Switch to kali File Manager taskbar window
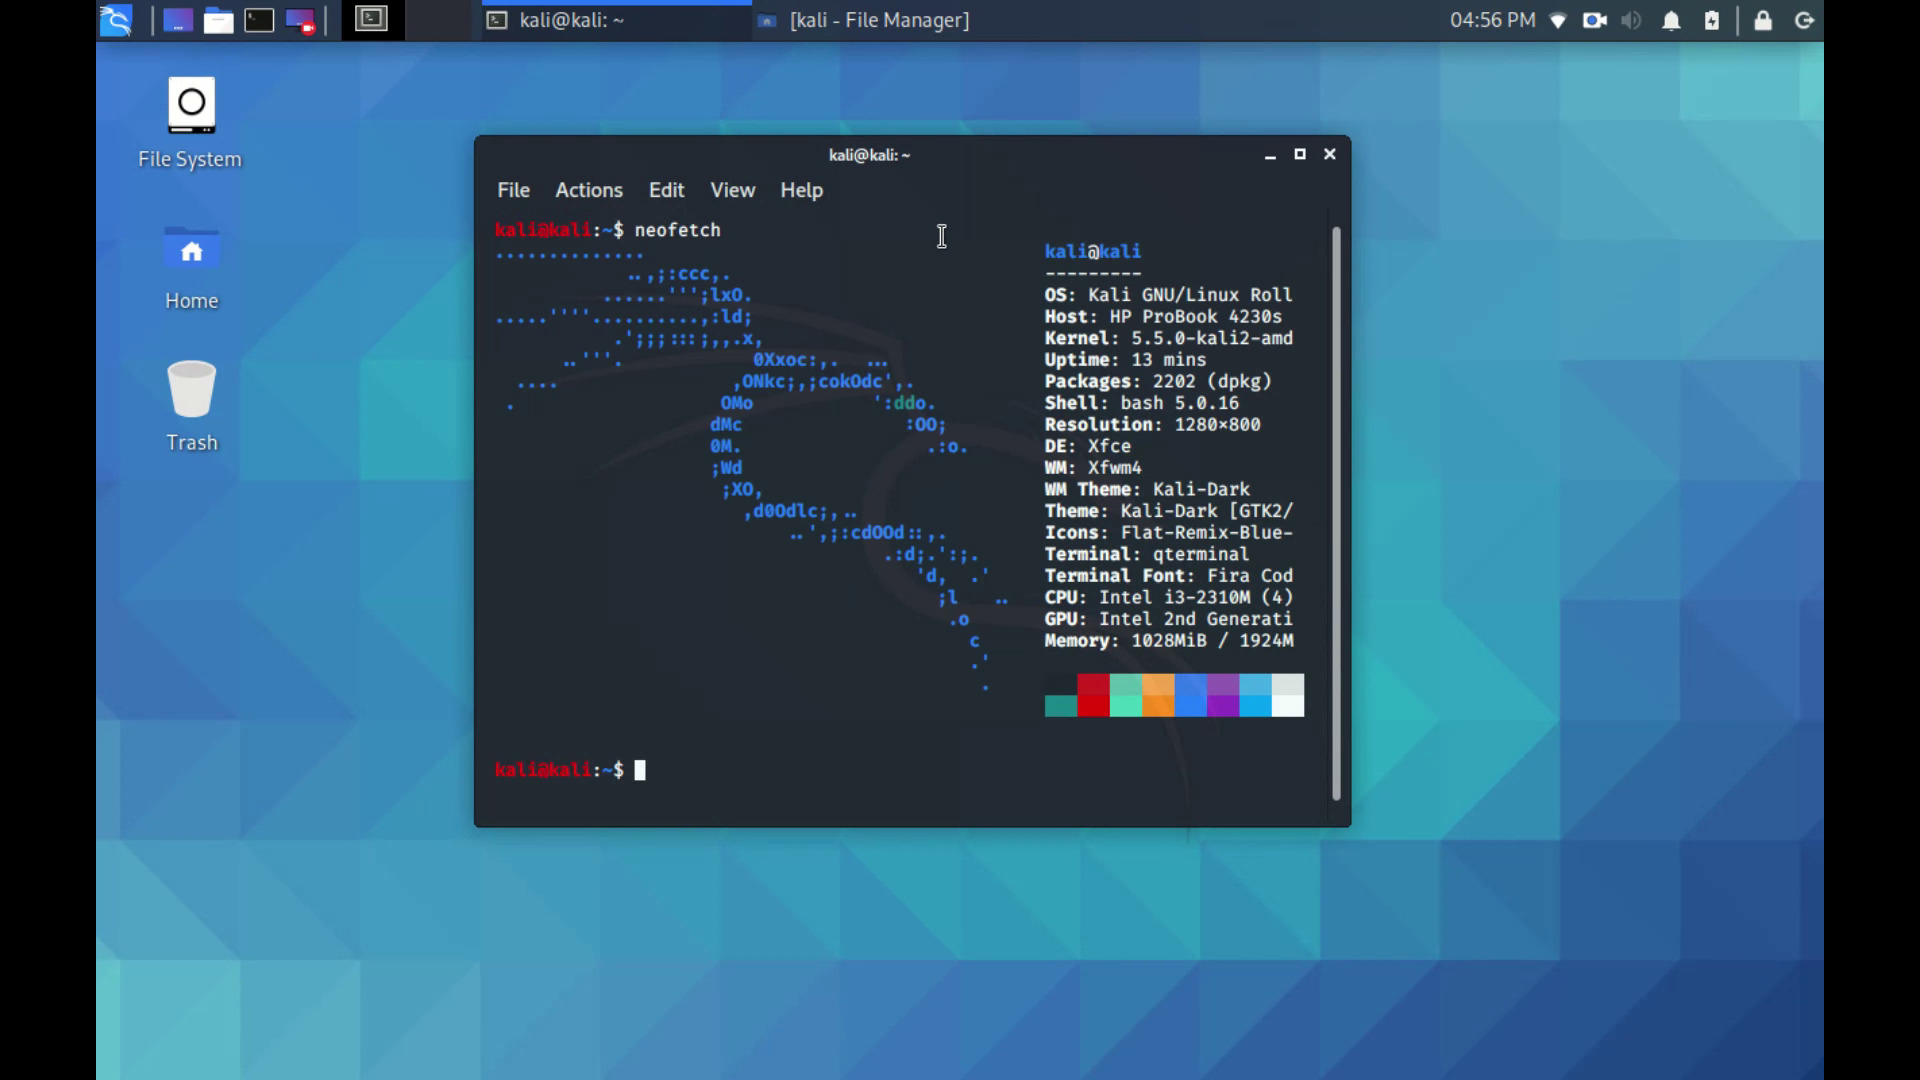The width and height of the screenshot is (1920, 1080). coord(865,20)
